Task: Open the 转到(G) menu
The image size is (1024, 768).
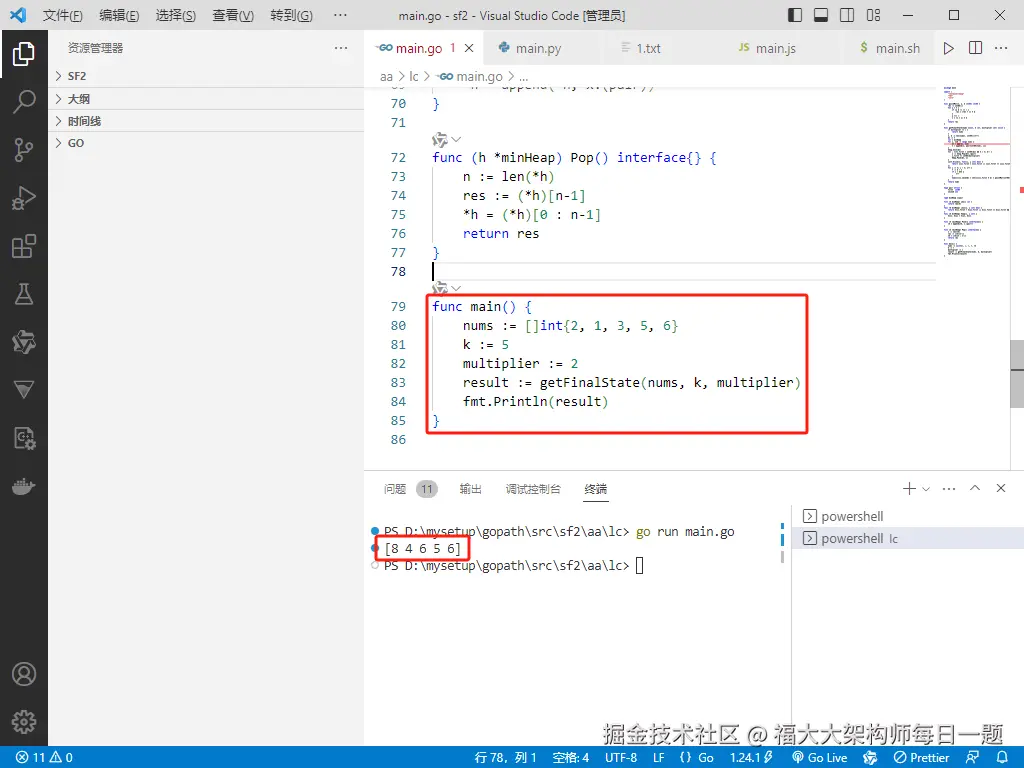Action: tap(291, 15)
